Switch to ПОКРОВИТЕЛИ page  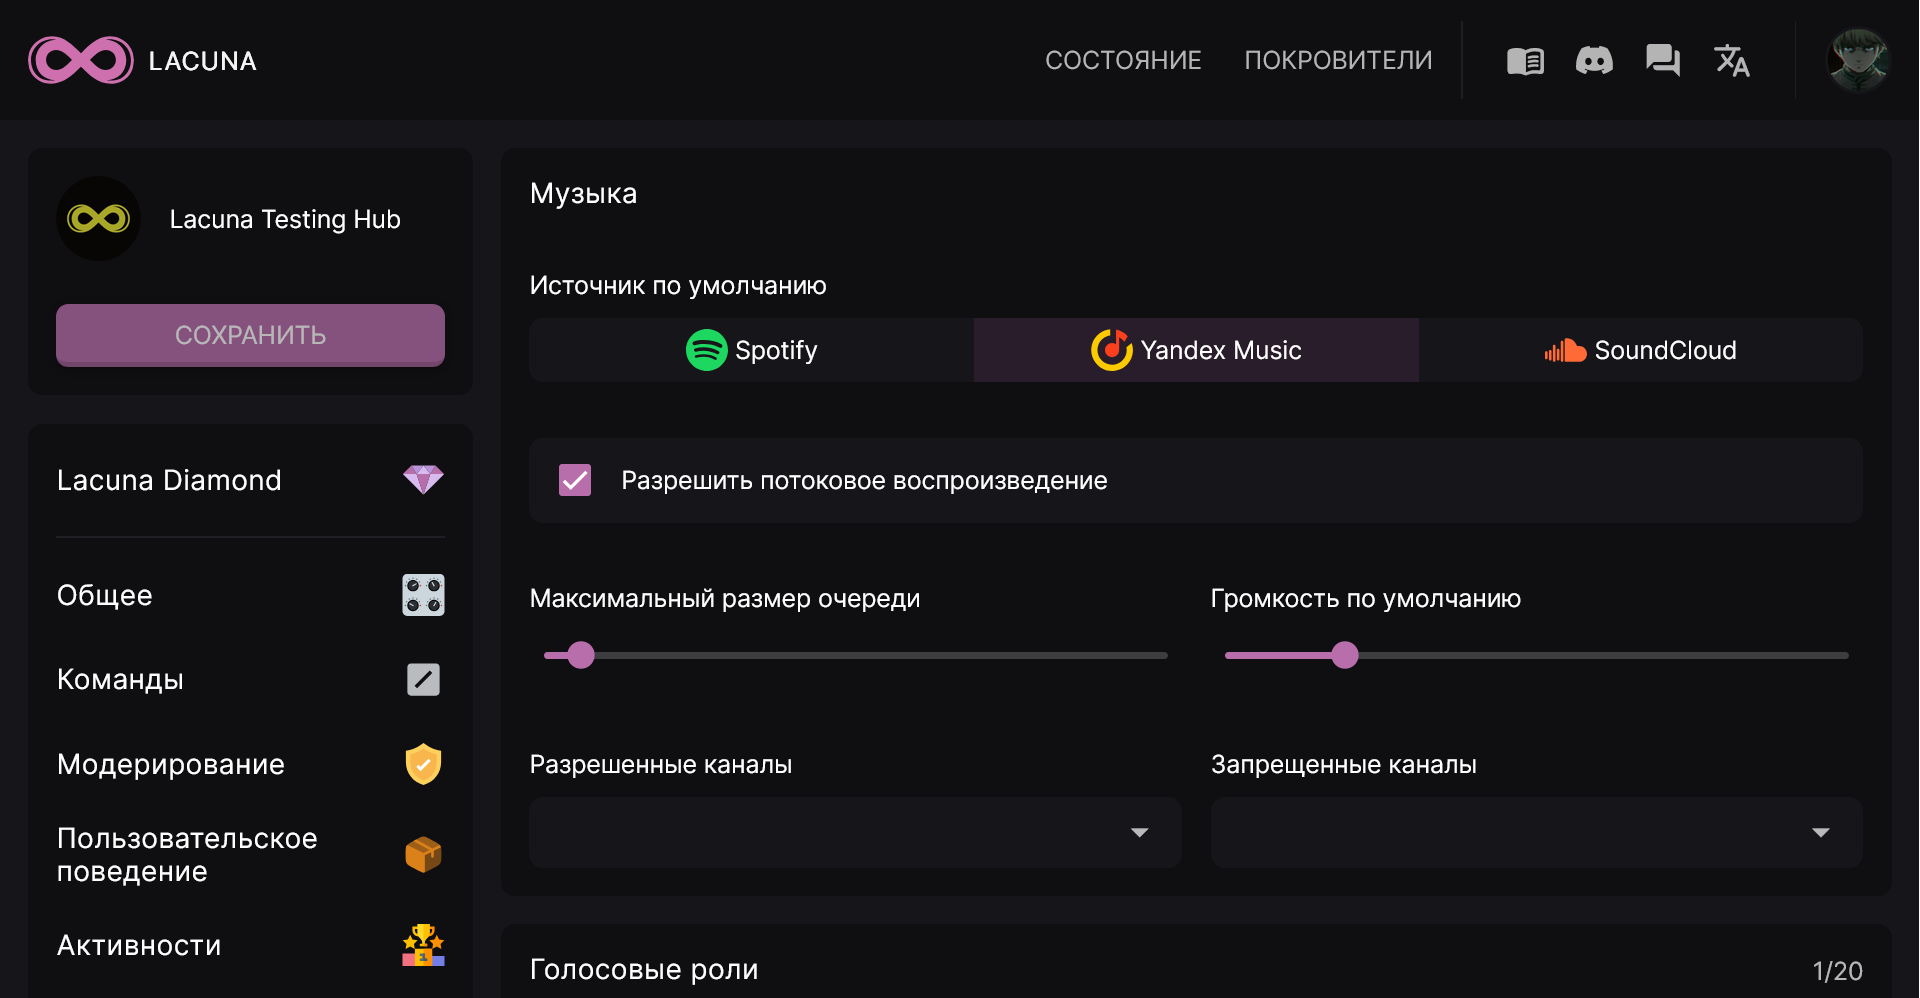coord(1338,60)
